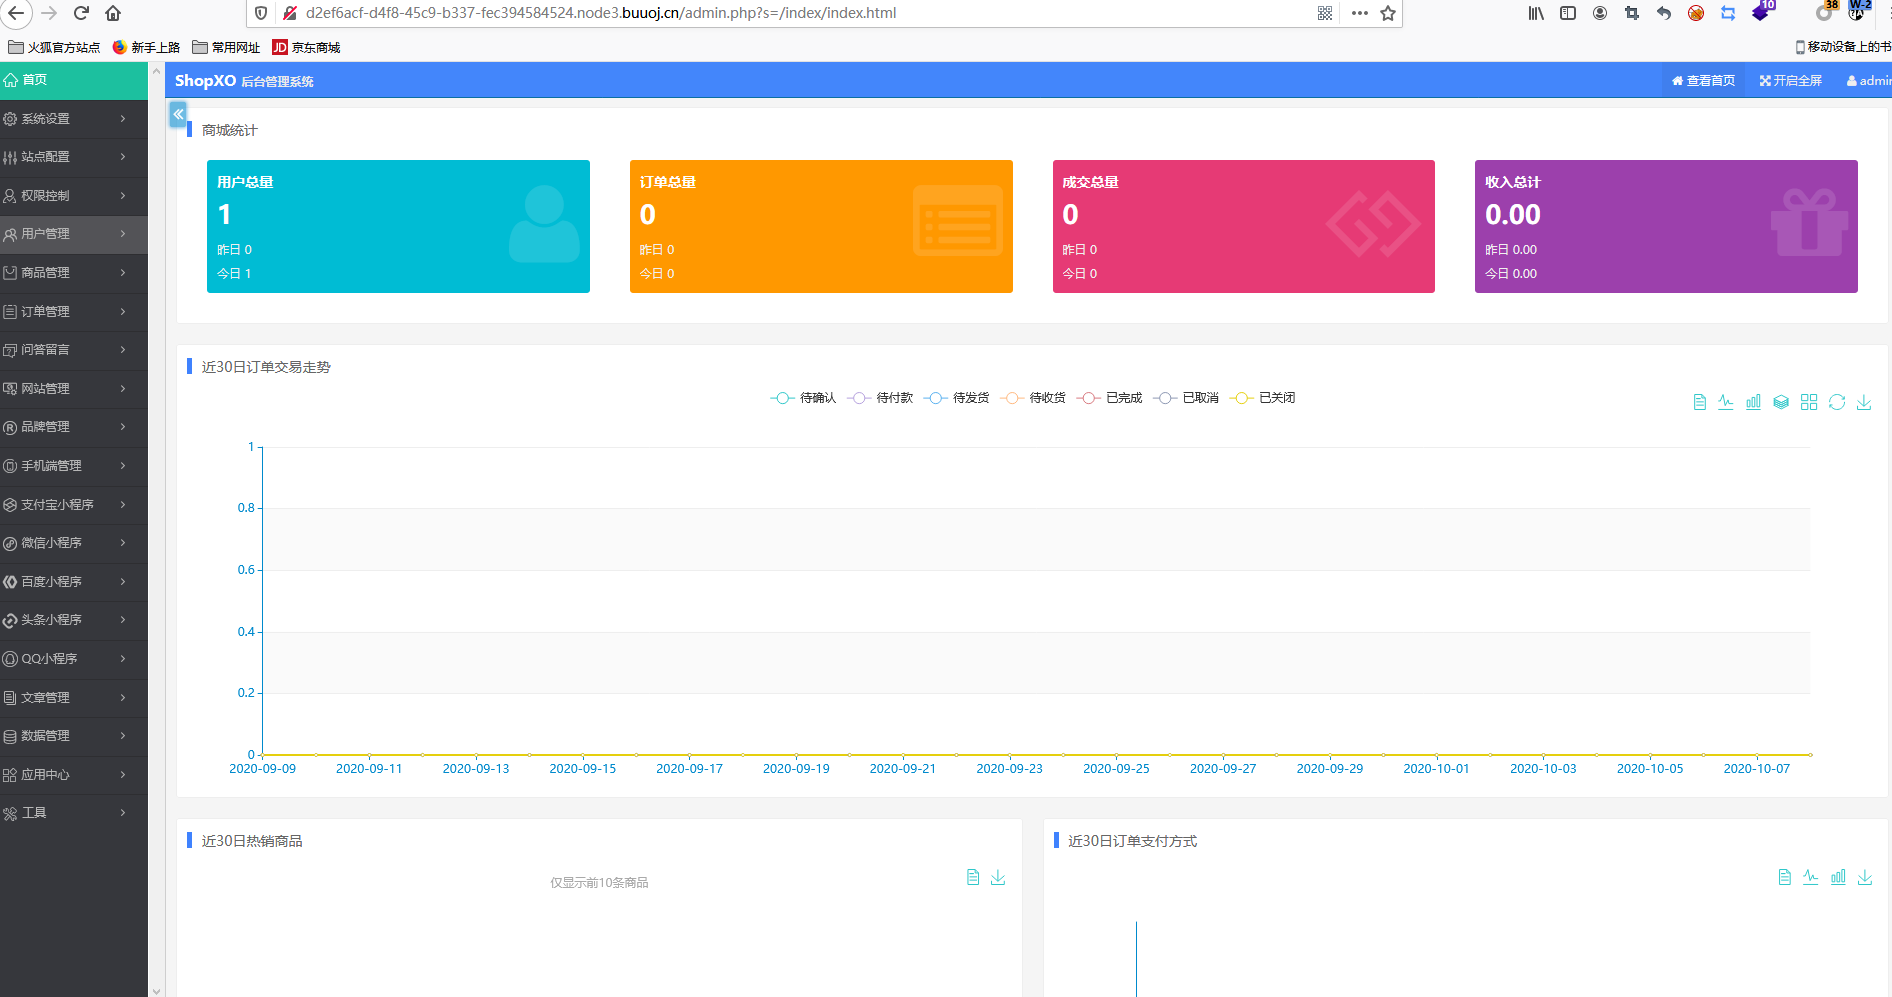Viewport: 1892px width, 997px height.
Task: Click the 微信小程序 sidebar icon
Action: point(10,543)
